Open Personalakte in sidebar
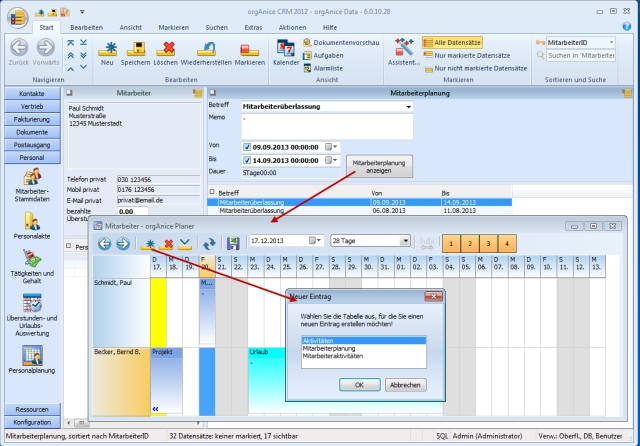640x446 pixels. [32, 225]
